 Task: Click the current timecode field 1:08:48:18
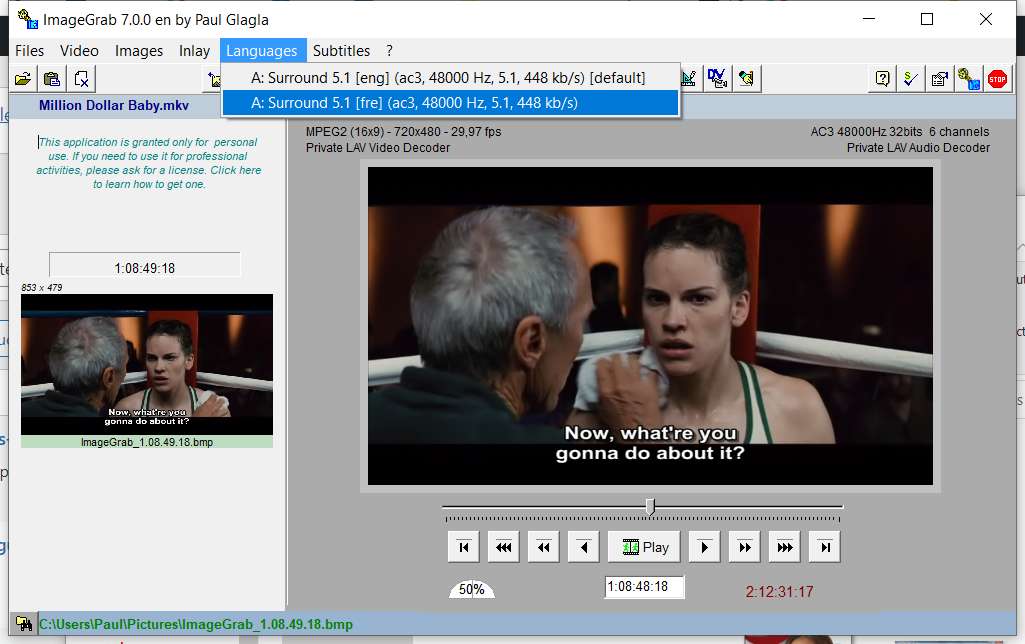point(644,586)
